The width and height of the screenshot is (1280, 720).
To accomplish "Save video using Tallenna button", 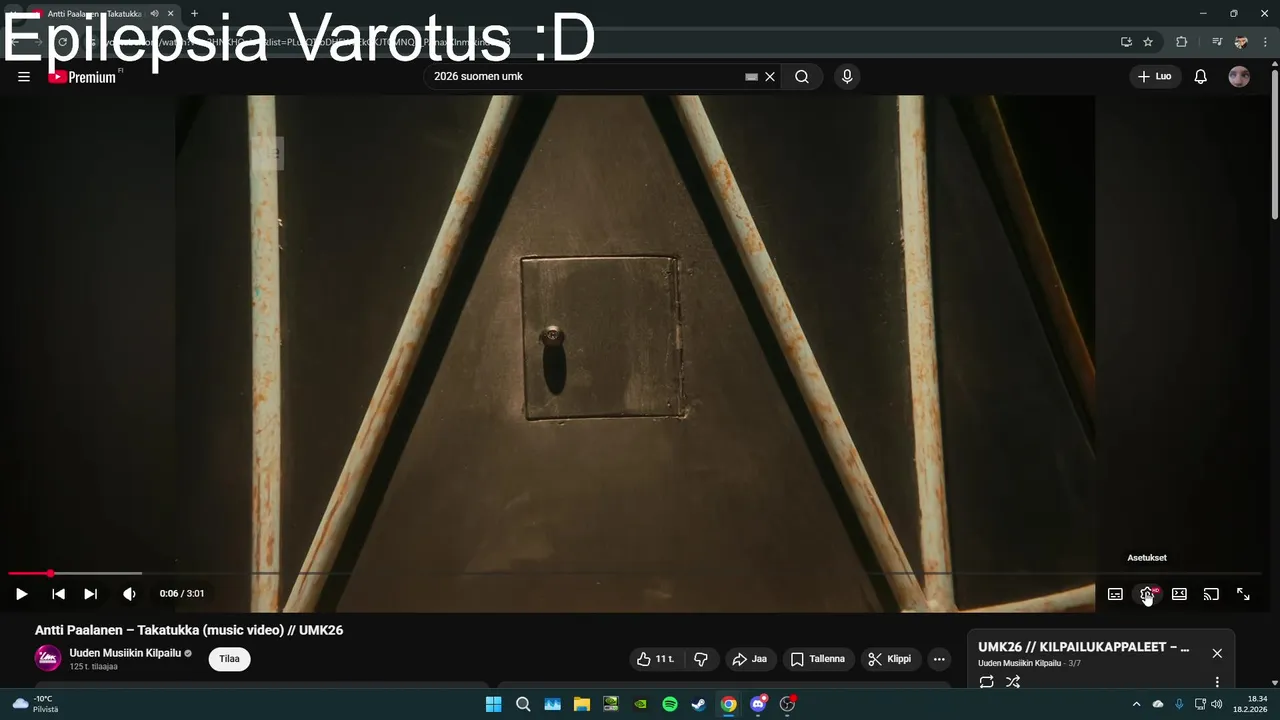I will click(817, 659).
